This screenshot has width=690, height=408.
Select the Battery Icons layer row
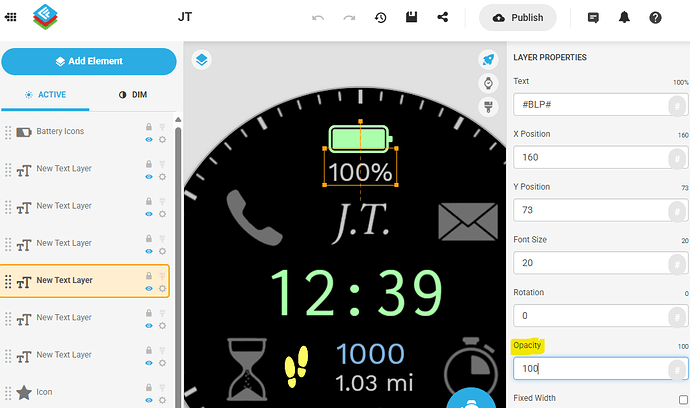pos(85,132)
